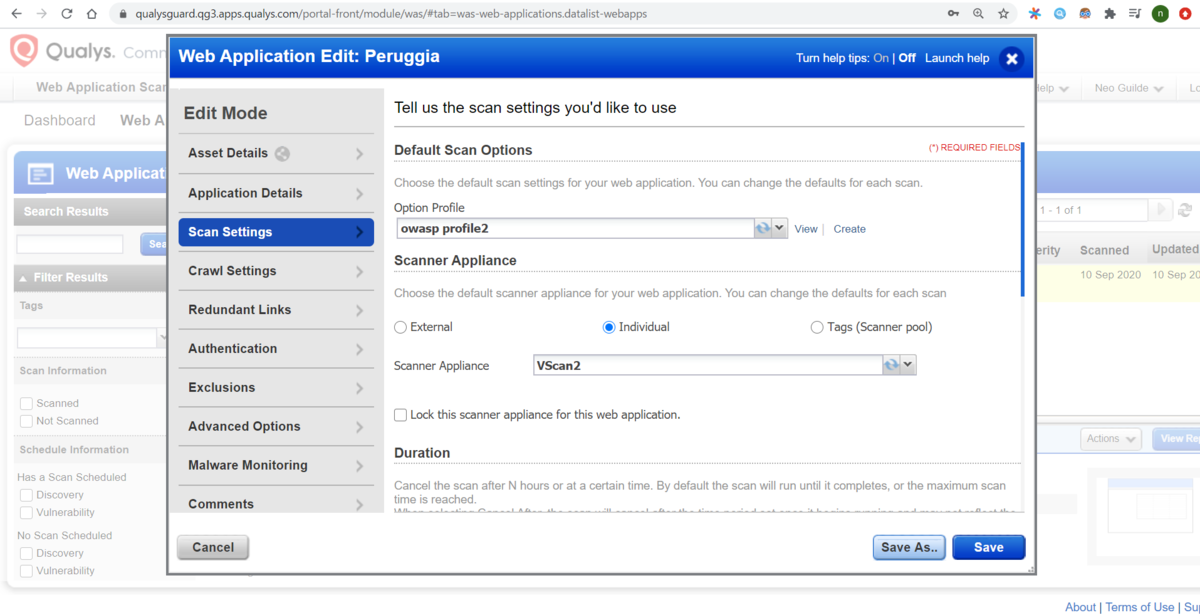1200x615 pixels.
Task: Refresh the Scanner Appliance list
Action: (891, 365)
